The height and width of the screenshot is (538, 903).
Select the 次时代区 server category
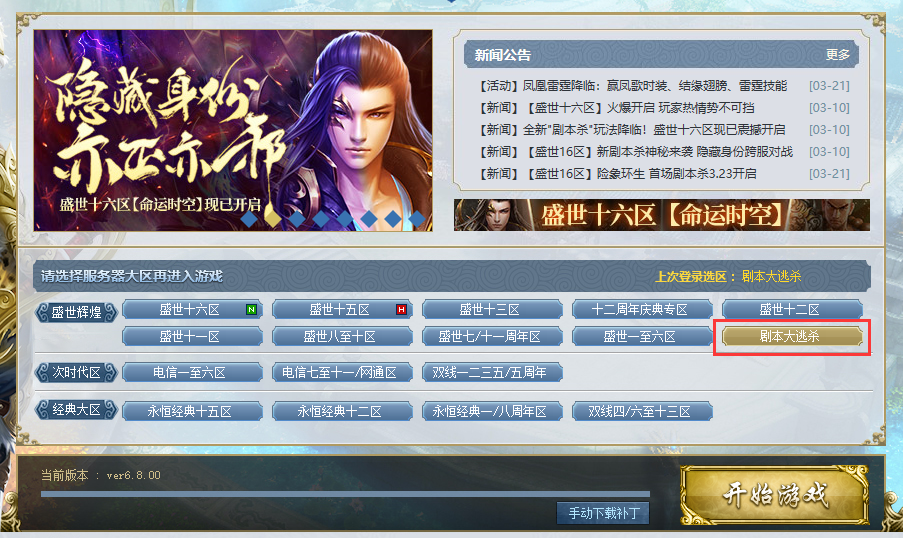click(x=77, y=373)
